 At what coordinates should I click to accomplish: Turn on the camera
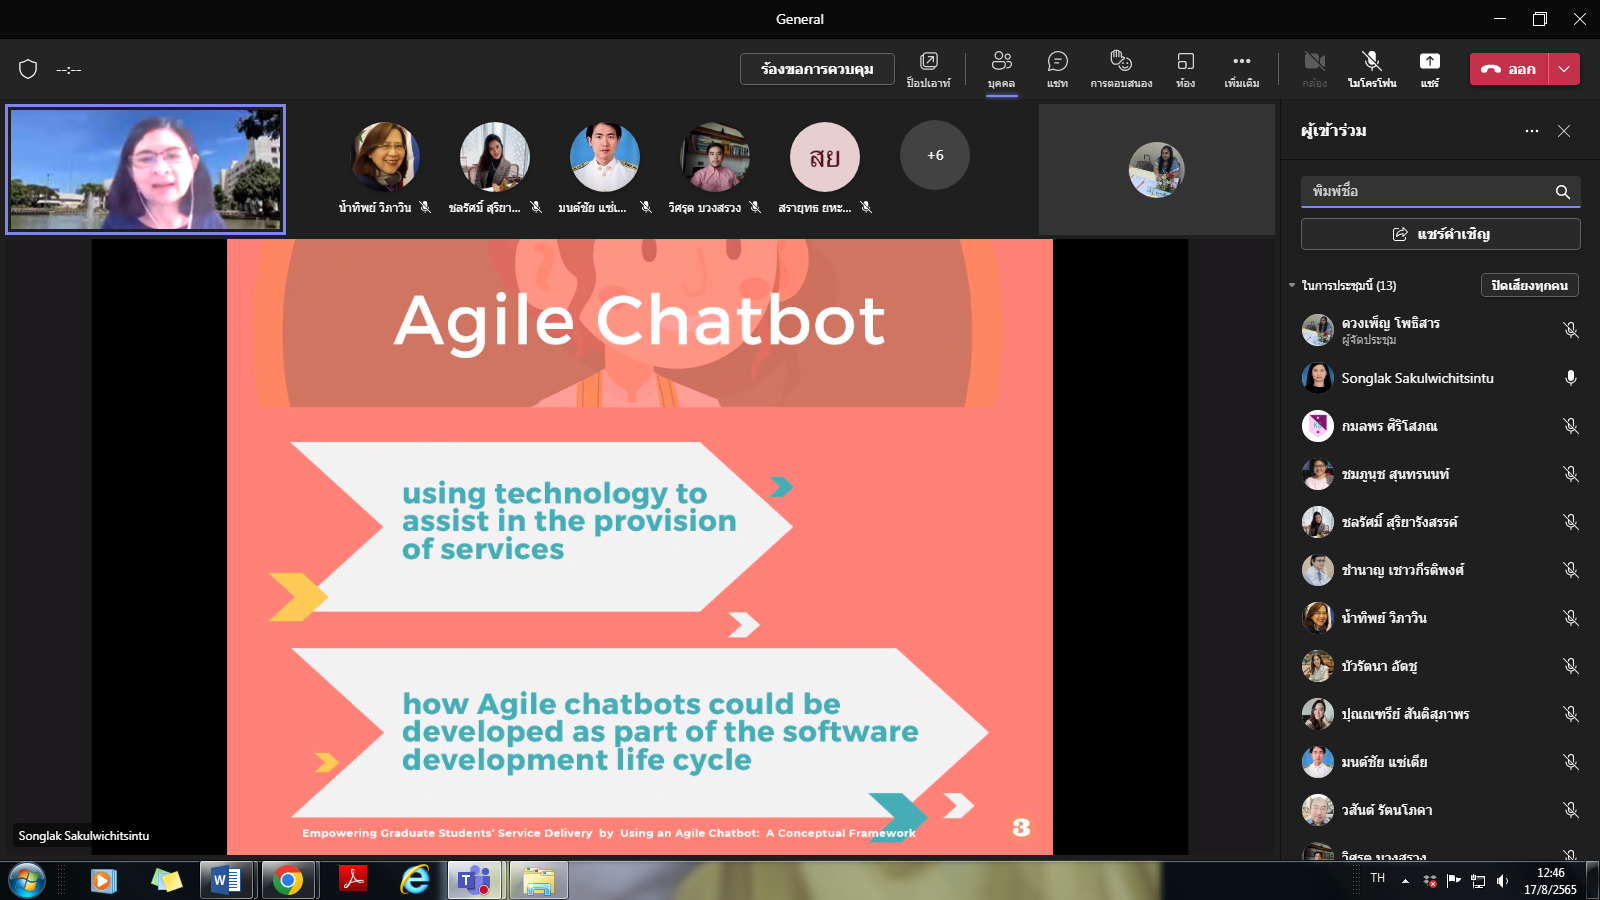pyautogui.click(x=1314, y=69)
